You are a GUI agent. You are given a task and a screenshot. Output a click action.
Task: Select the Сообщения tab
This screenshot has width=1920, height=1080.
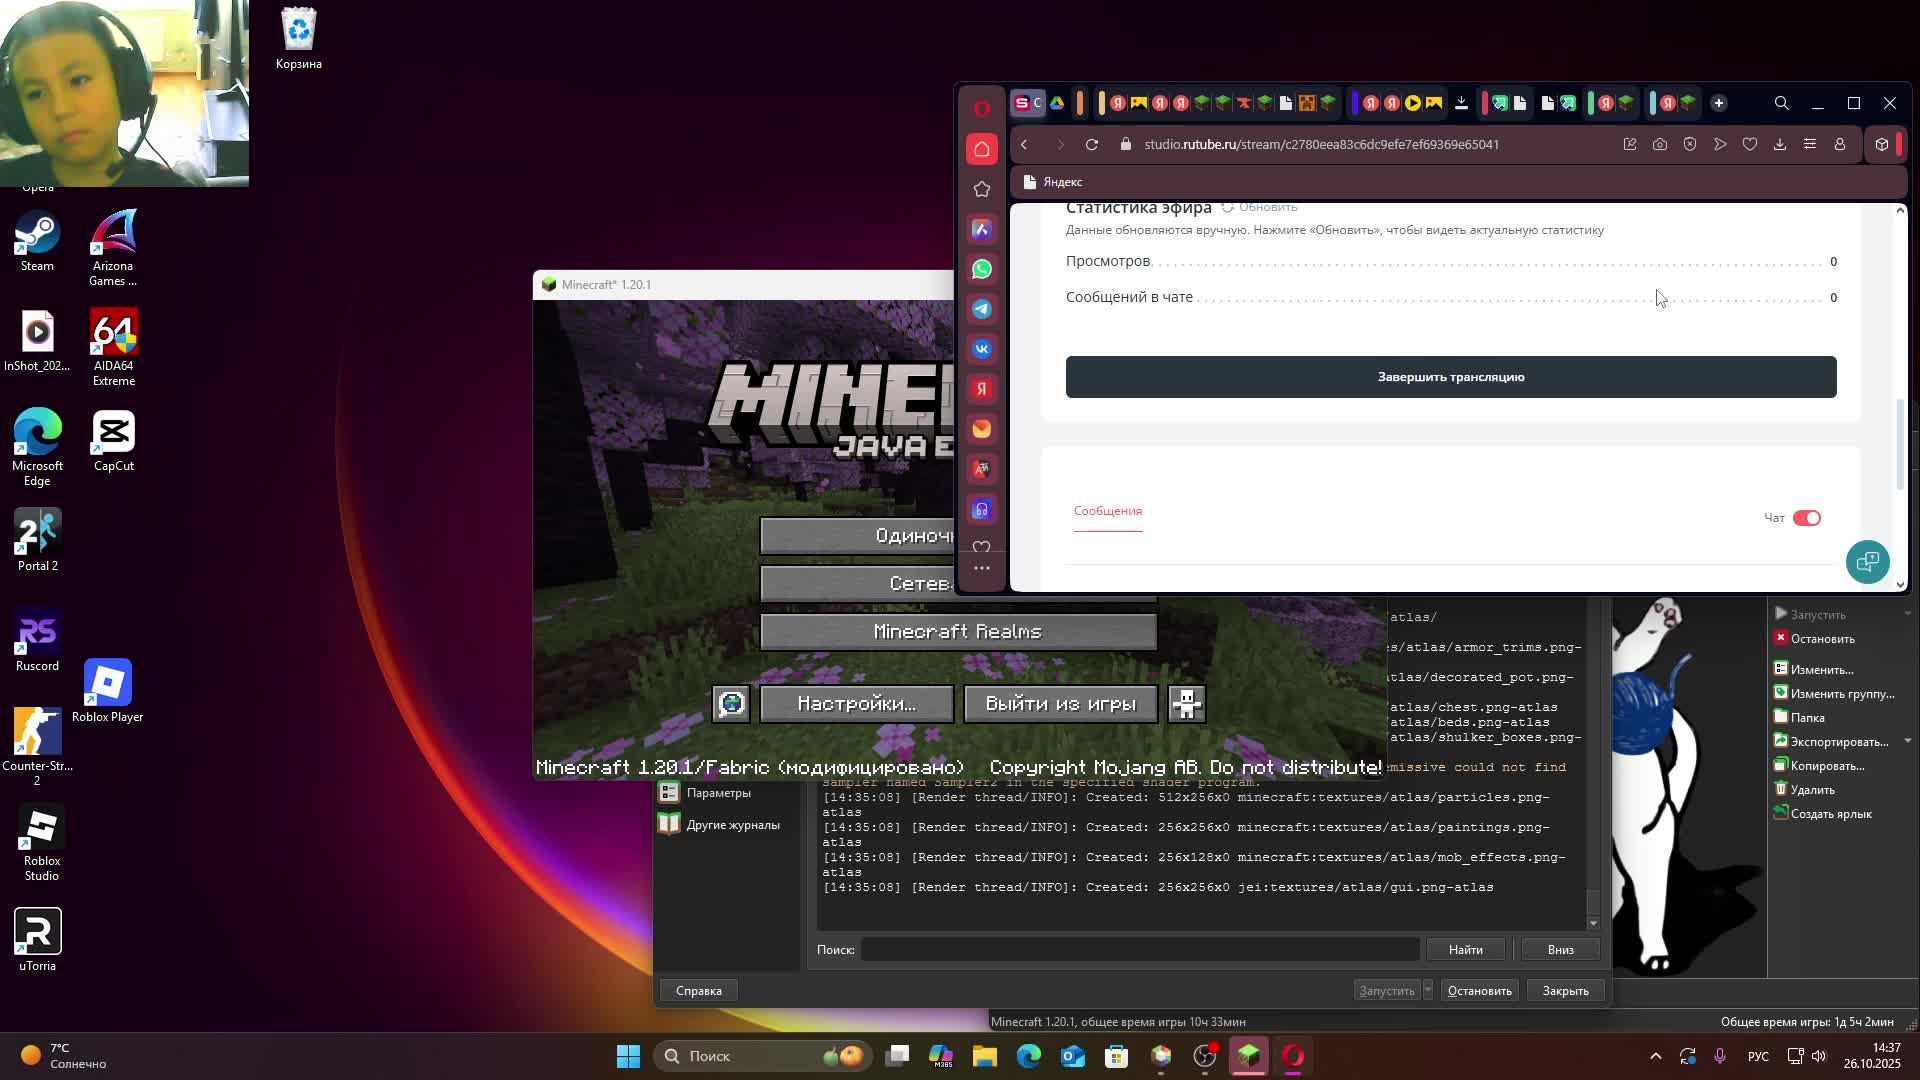[1107, 511]
